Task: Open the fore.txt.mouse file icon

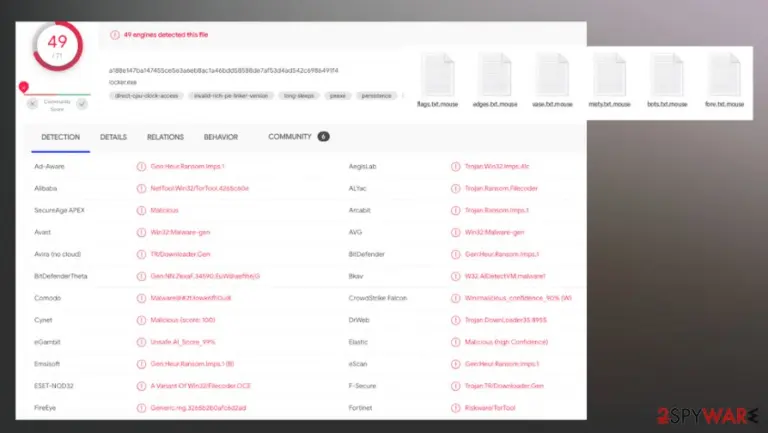Action: point(724,75)
